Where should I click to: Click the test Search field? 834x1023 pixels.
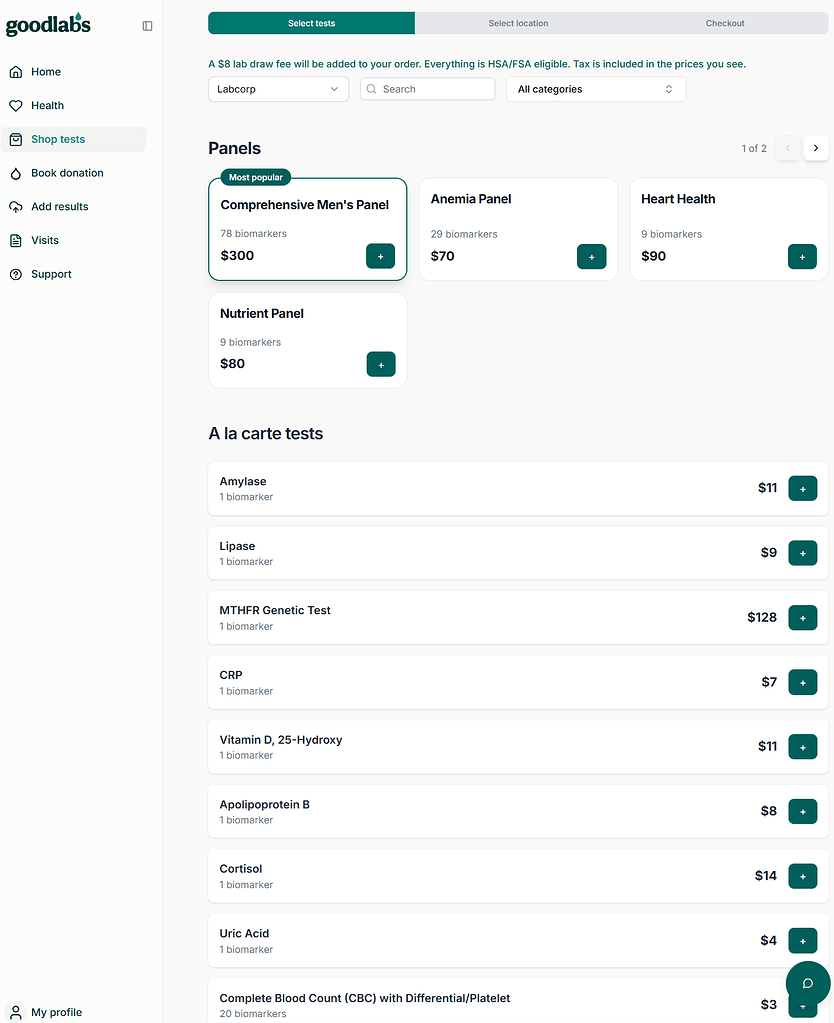click(x=428, y=89)
